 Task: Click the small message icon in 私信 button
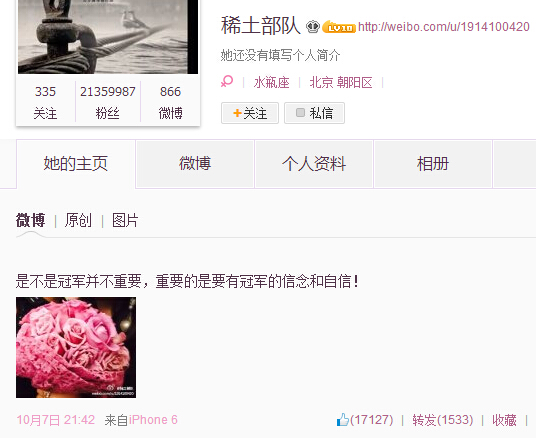300,112
